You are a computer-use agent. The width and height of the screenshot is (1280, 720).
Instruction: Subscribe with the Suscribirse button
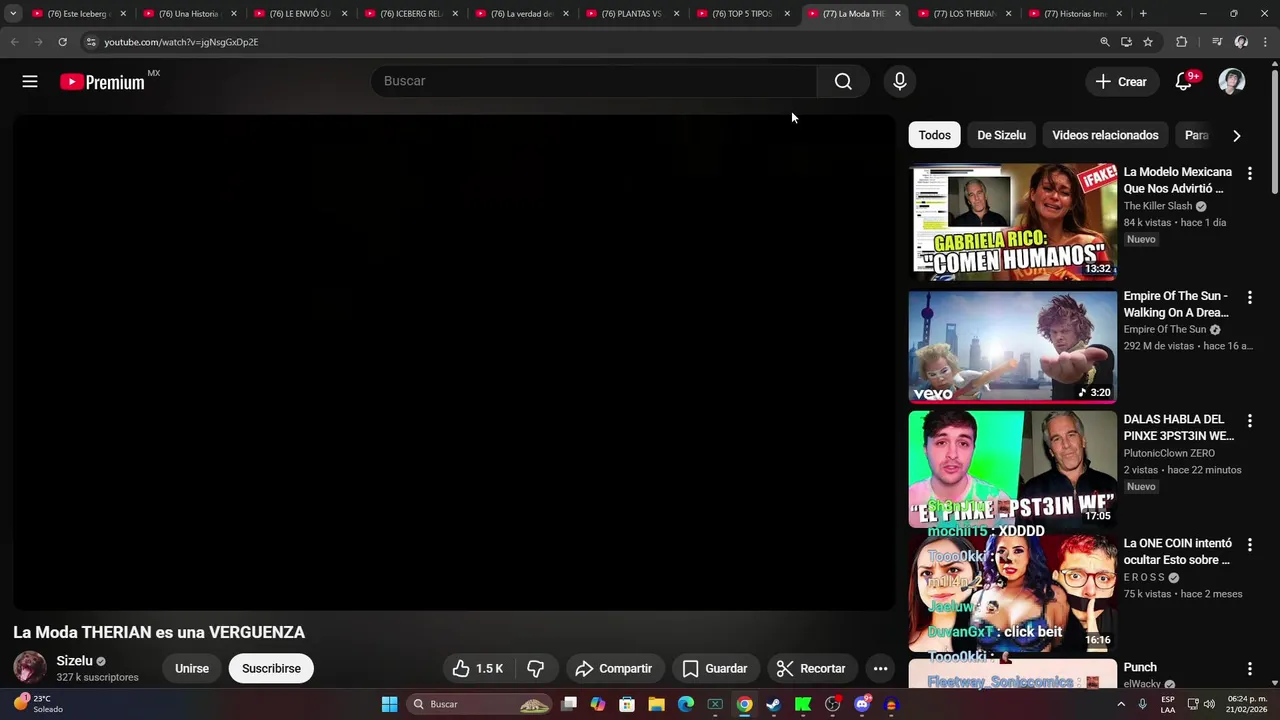271,669
